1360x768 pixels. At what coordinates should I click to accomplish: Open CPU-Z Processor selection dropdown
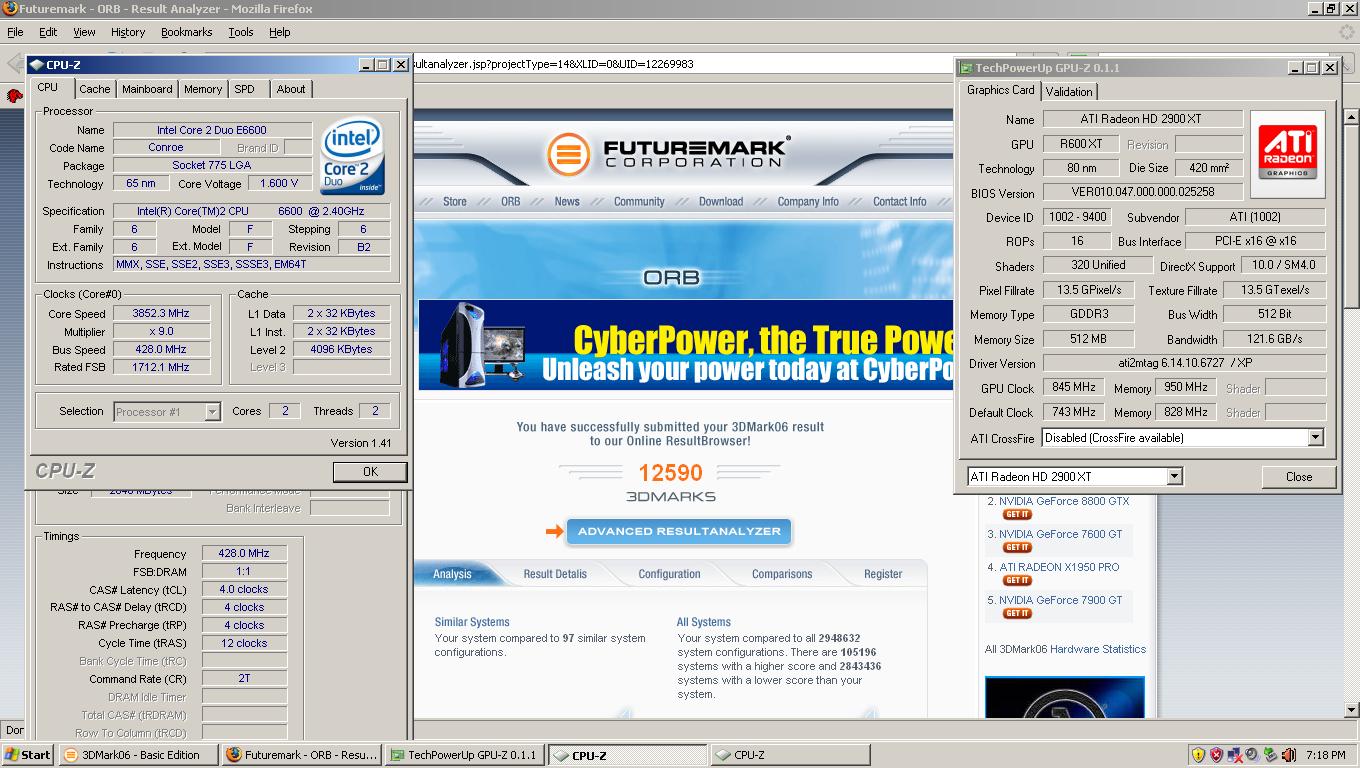click(212, 411)
